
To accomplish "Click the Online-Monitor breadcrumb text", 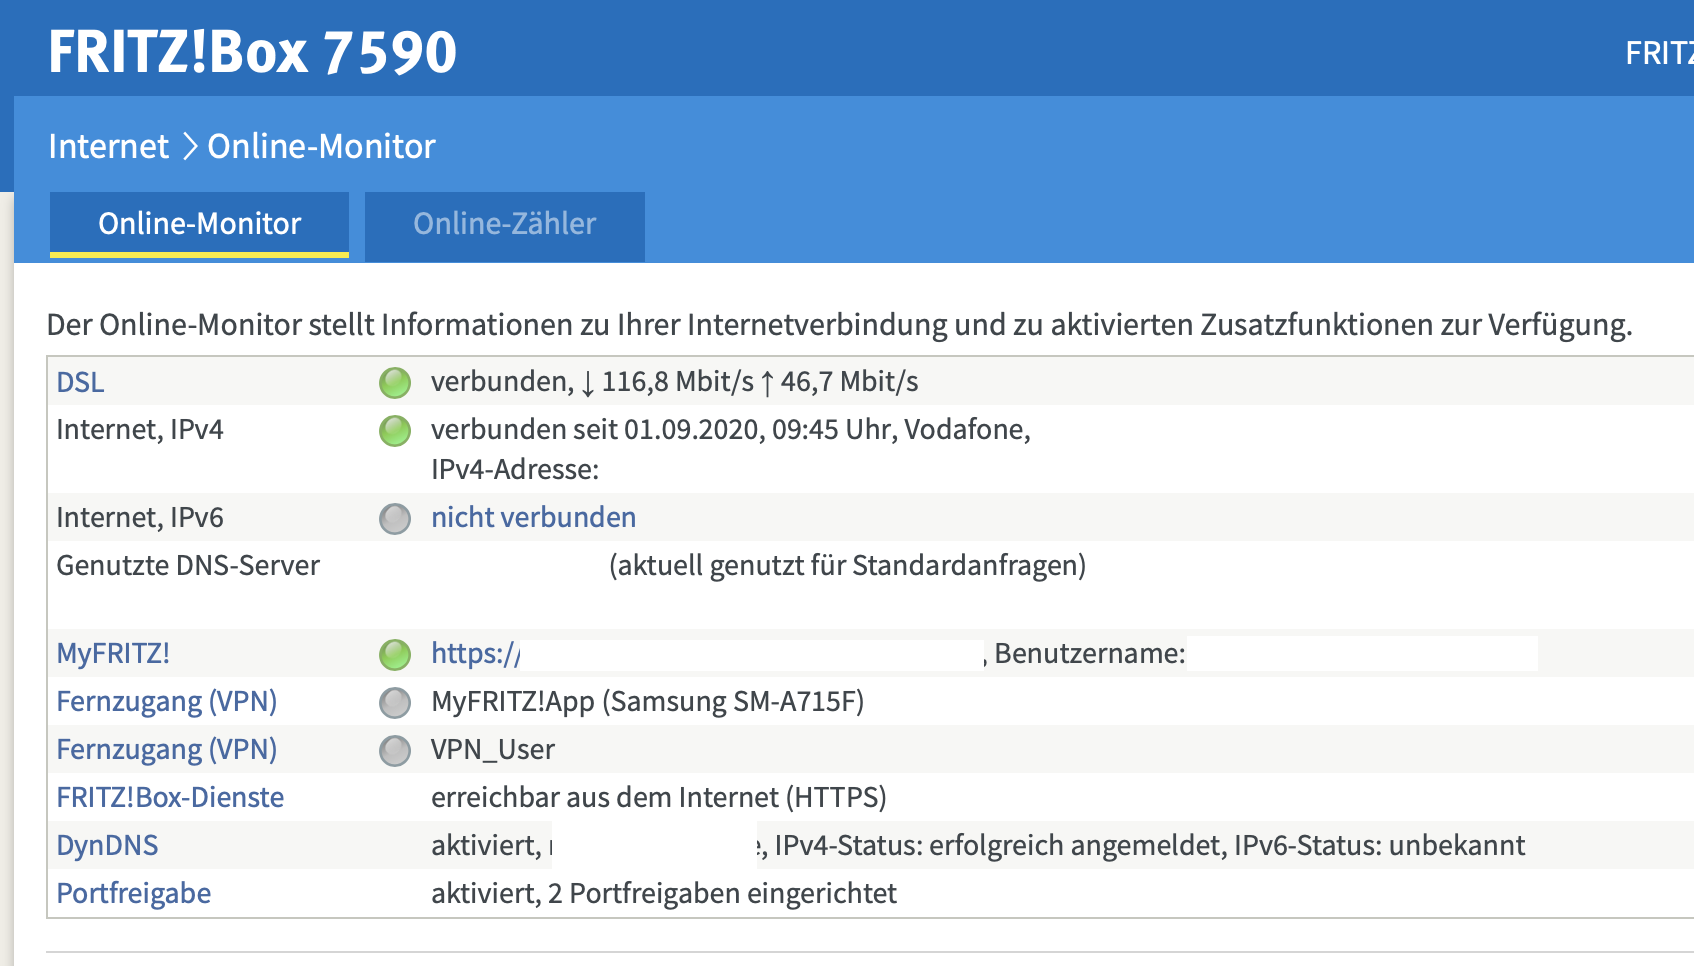I will (321, 147).
